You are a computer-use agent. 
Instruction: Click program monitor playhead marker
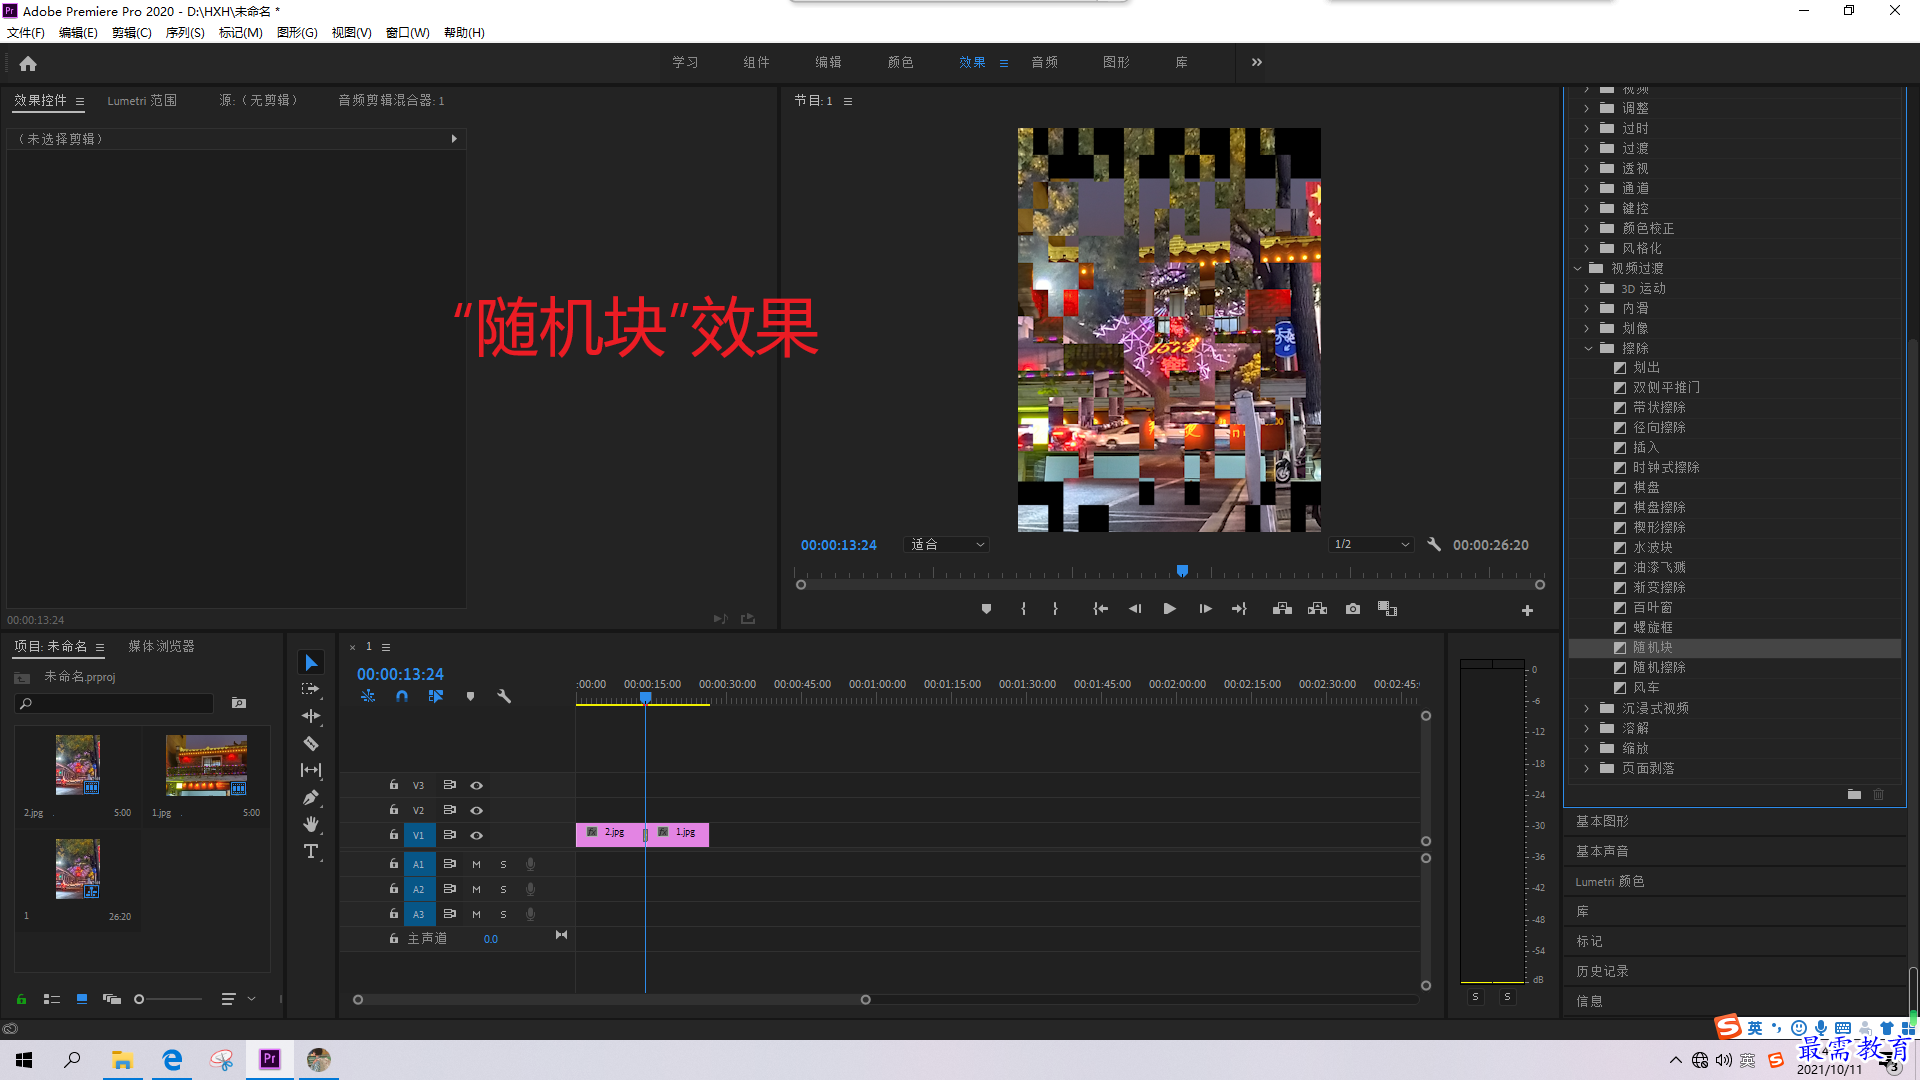click(1182, 571)
